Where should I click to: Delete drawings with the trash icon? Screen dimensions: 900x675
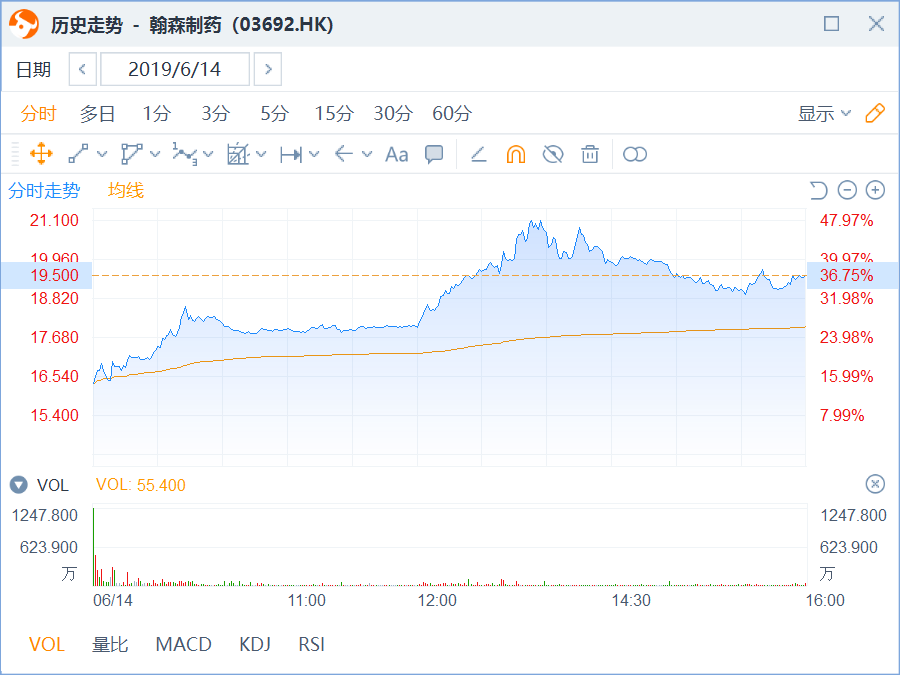[590, 154]
